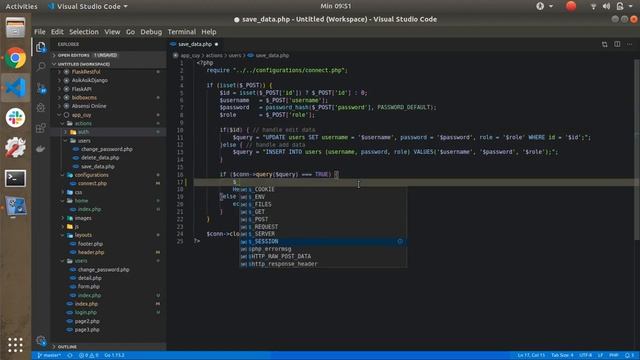Open the Selection menu
Screen dimensions: 640x360
(x=84, y=32)
